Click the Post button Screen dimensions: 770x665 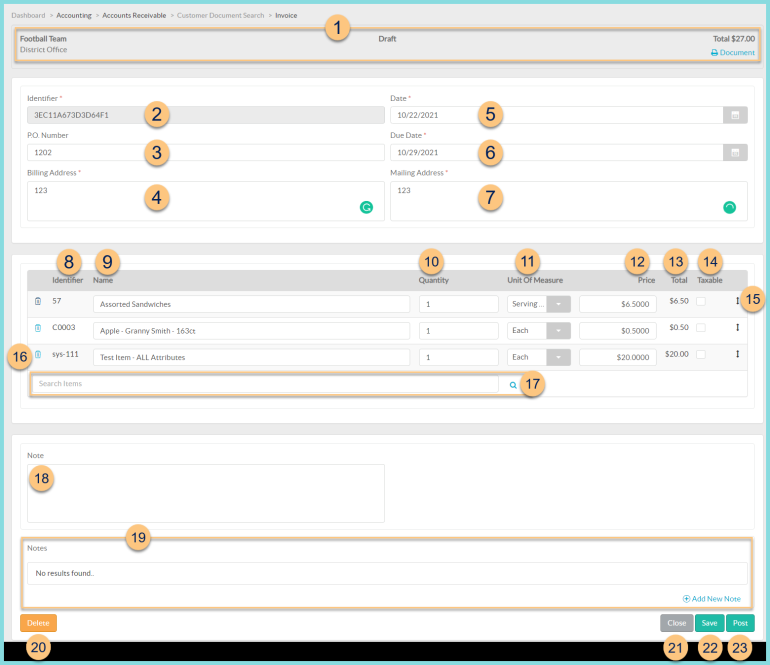click(740, 623)
